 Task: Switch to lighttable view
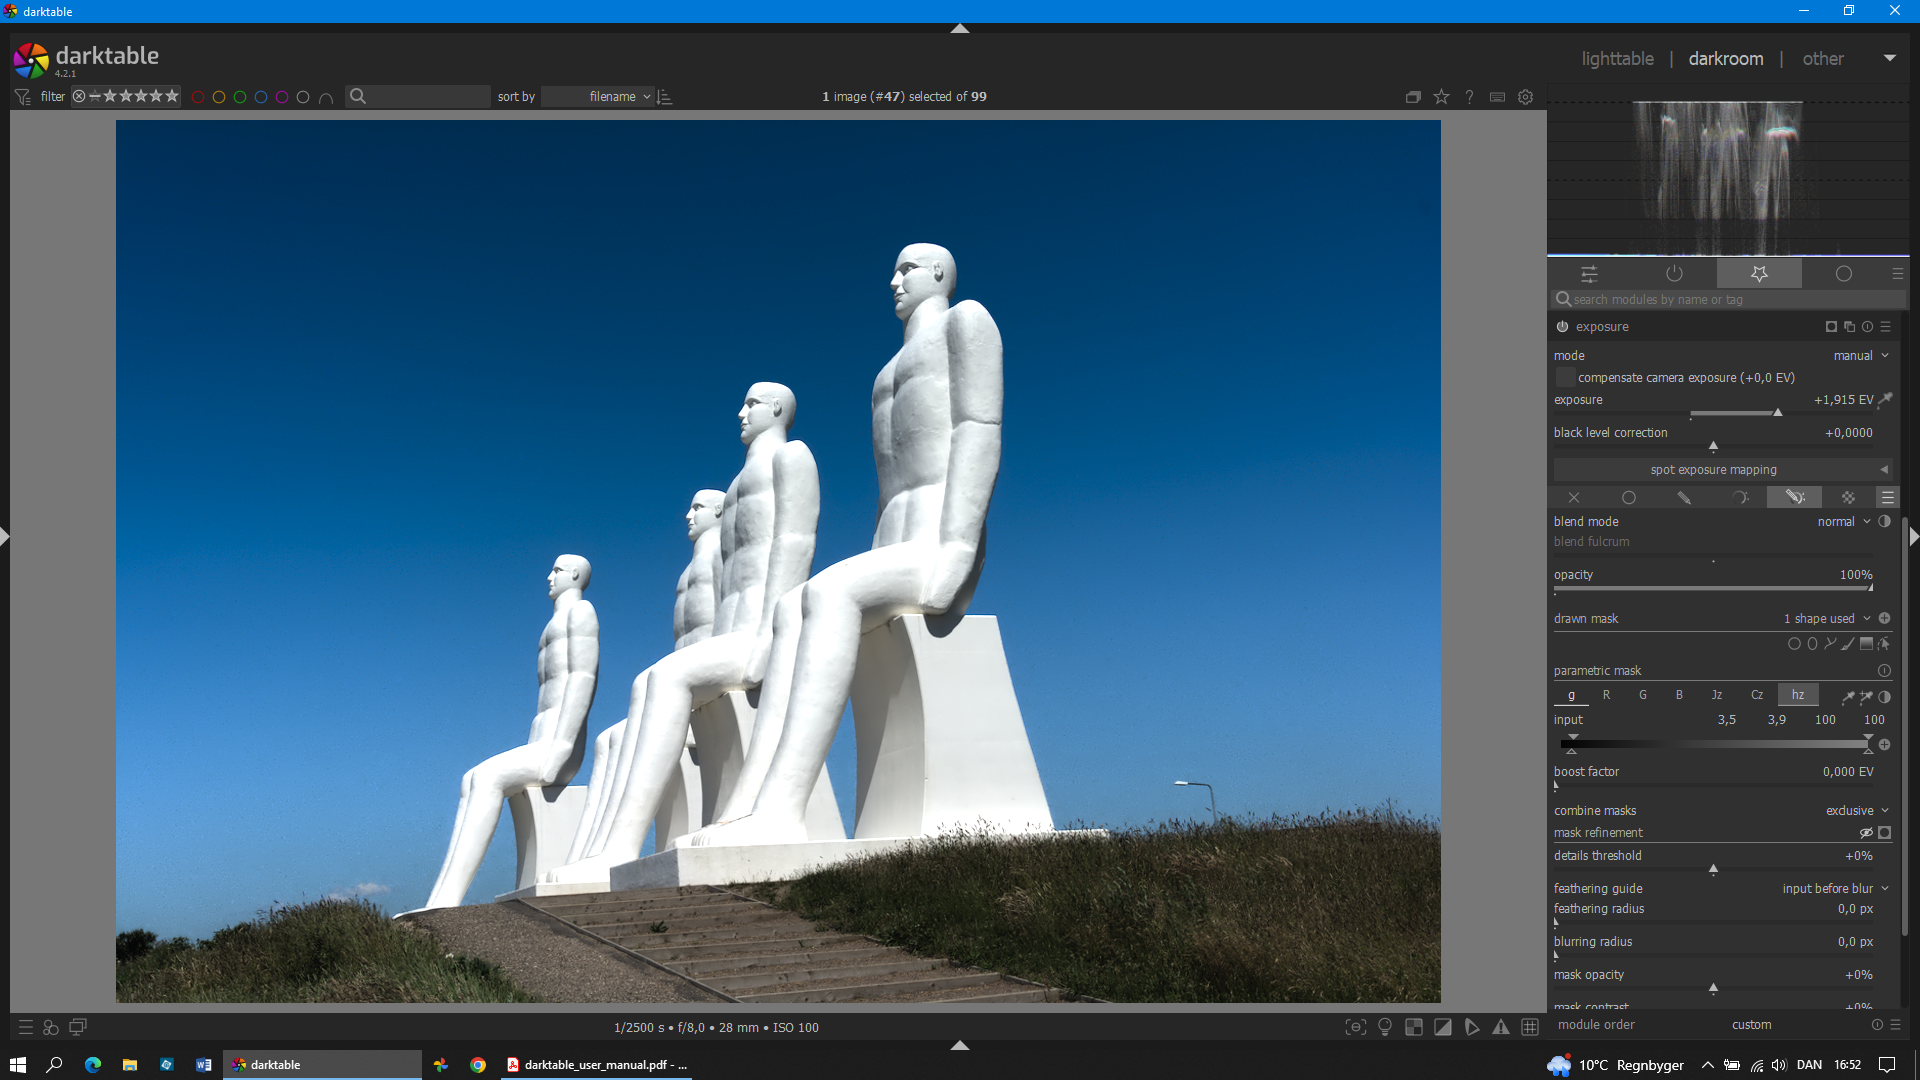(x=1617, y=58)
